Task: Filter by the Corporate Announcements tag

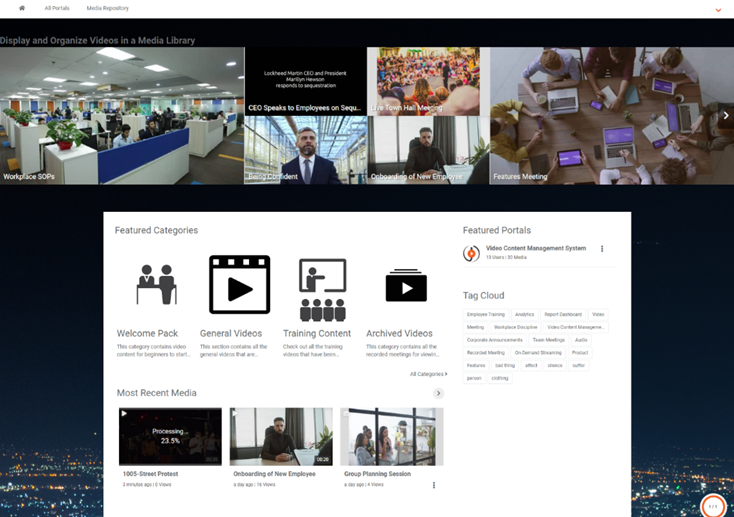Action: [x=495, y=340]
